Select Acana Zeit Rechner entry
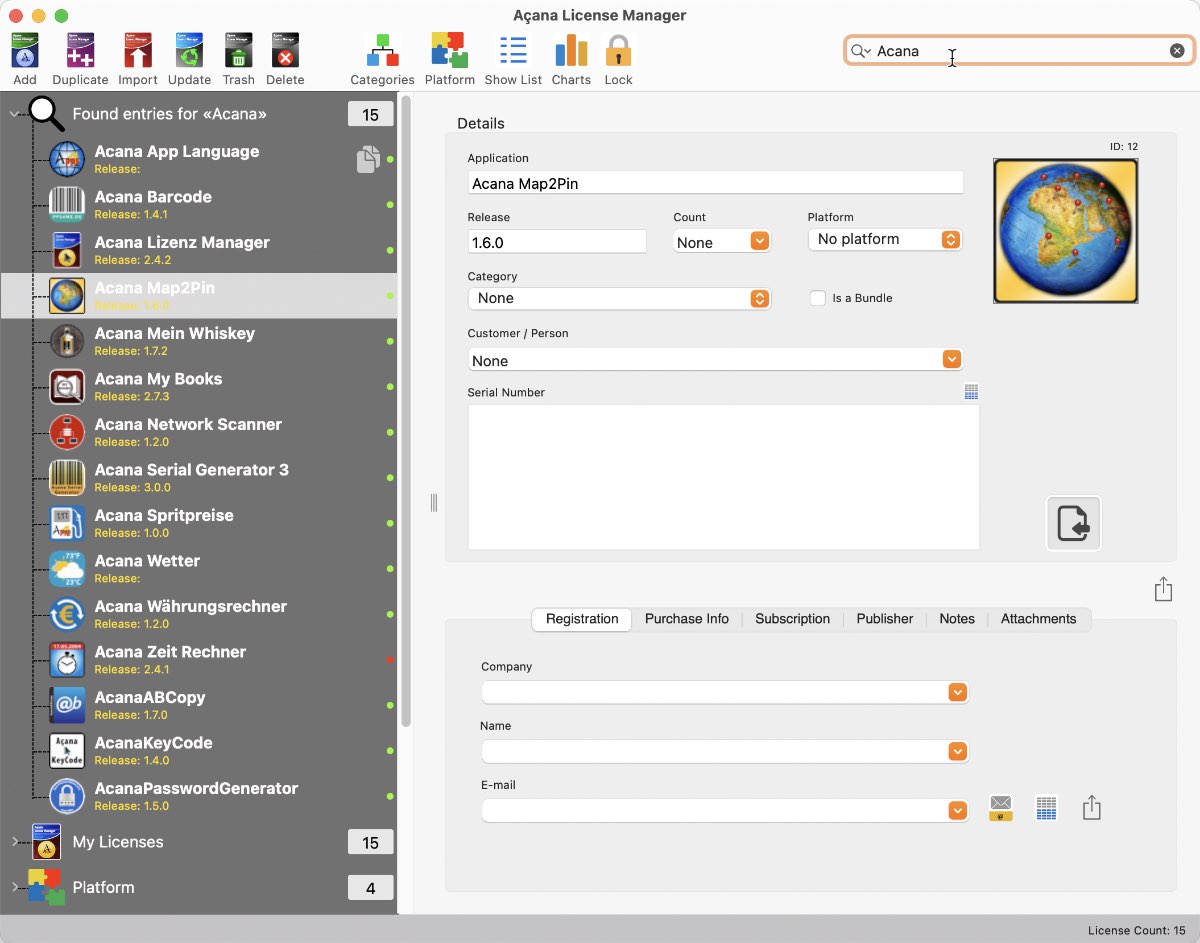Image resolution: width=1200 pixels, height=943 pixels. tap(199, 660)
